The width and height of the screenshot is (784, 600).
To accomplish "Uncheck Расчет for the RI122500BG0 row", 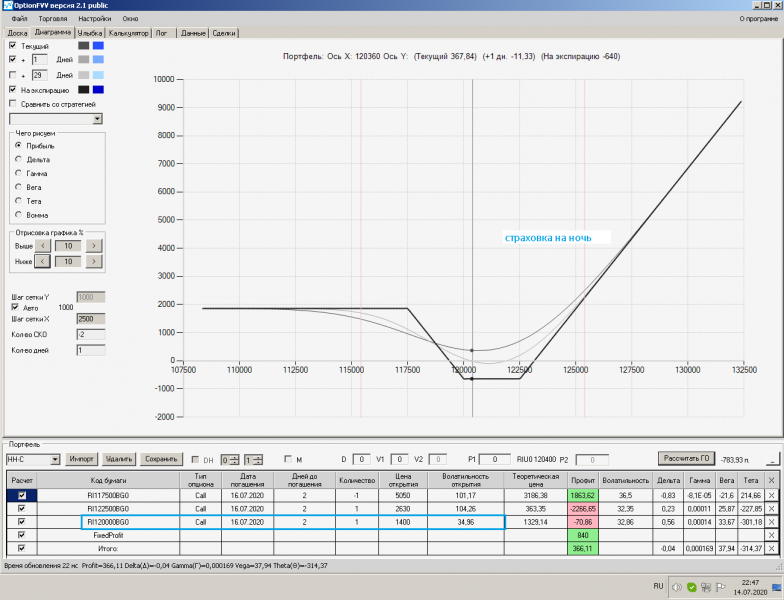I will [x=22, y=508].
